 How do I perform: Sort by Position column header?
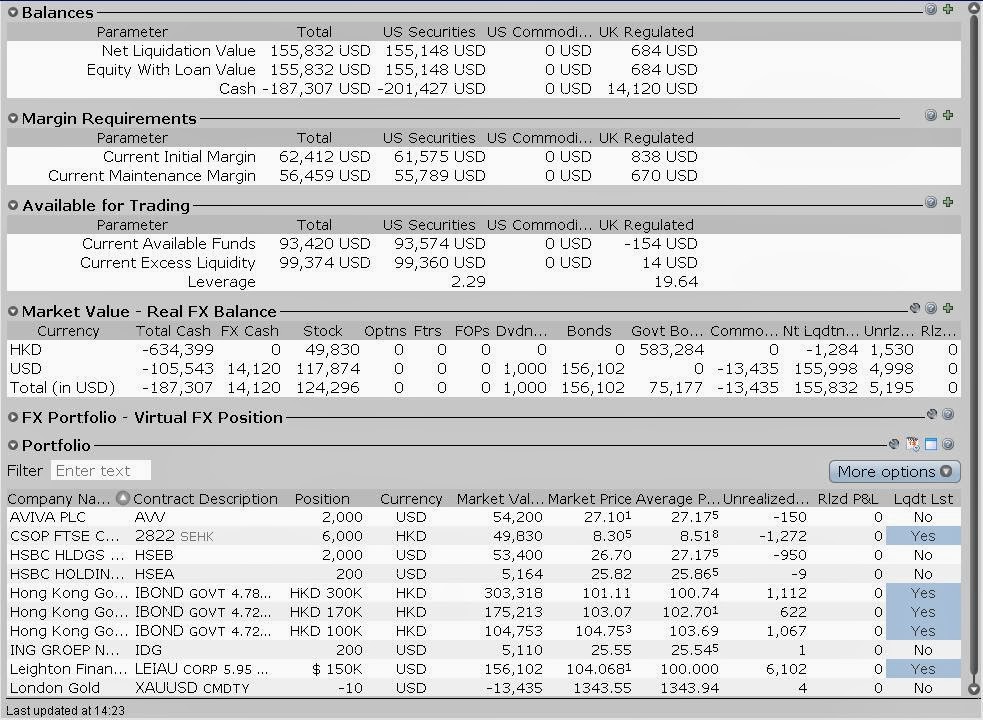322,499
